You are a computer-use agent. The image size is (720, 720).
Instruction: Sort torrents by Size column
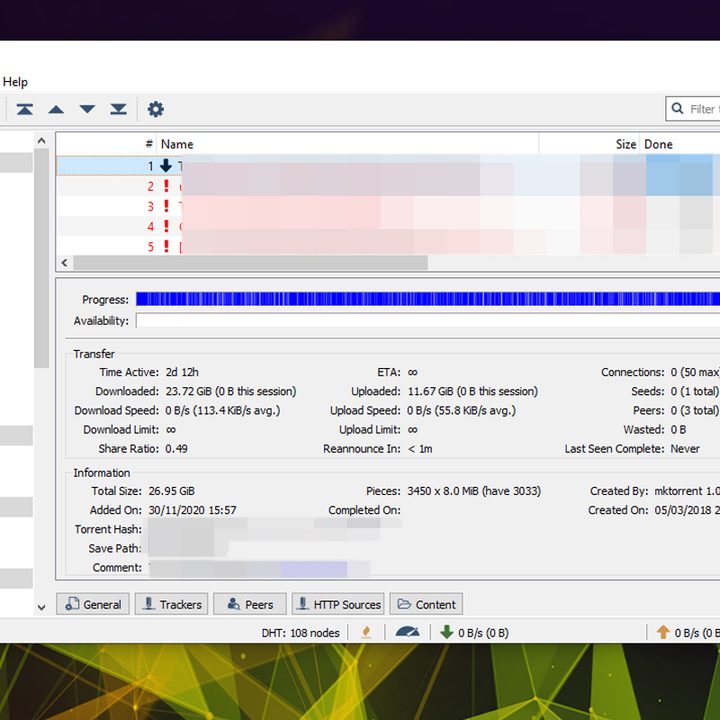tap(590, 144)
